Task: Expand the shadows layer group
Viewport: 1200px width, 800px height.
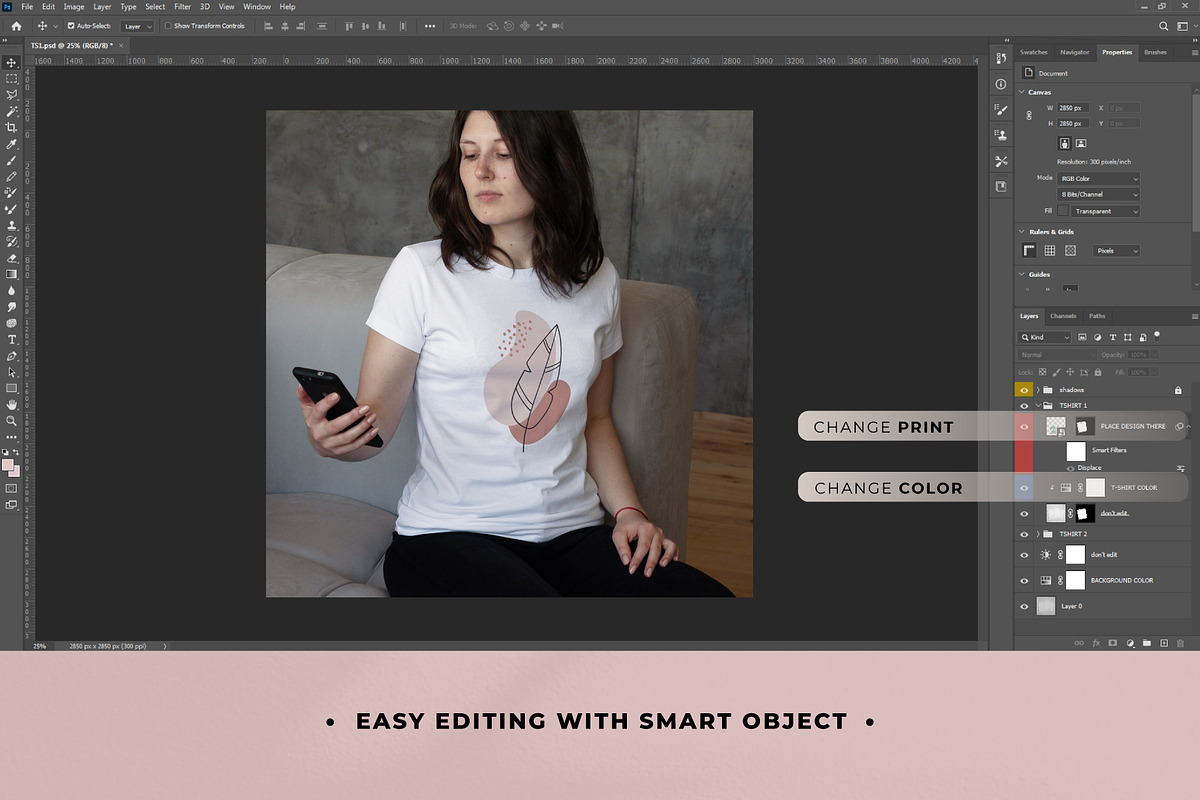Action: 1038,390
